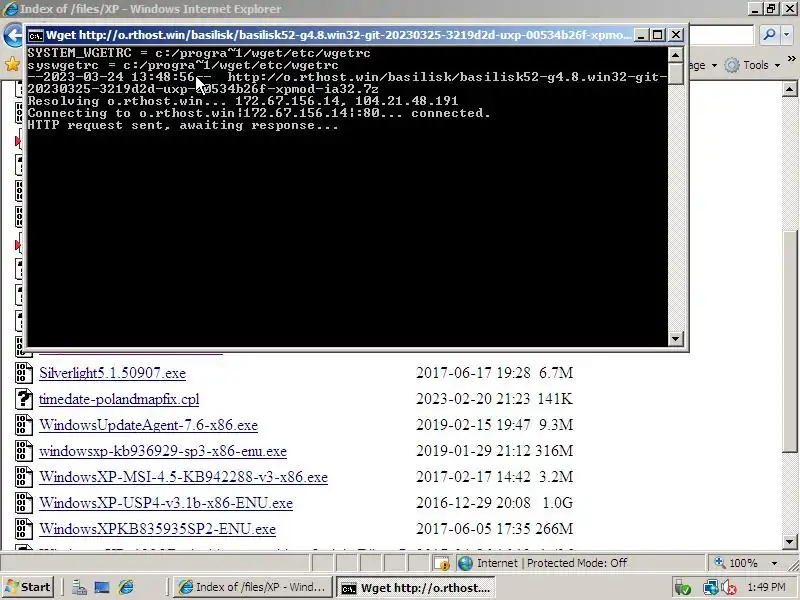
Task: Open WindowsXP-USP4-v3.1b-x86-ENU.exe link
Action: (166, 503)
